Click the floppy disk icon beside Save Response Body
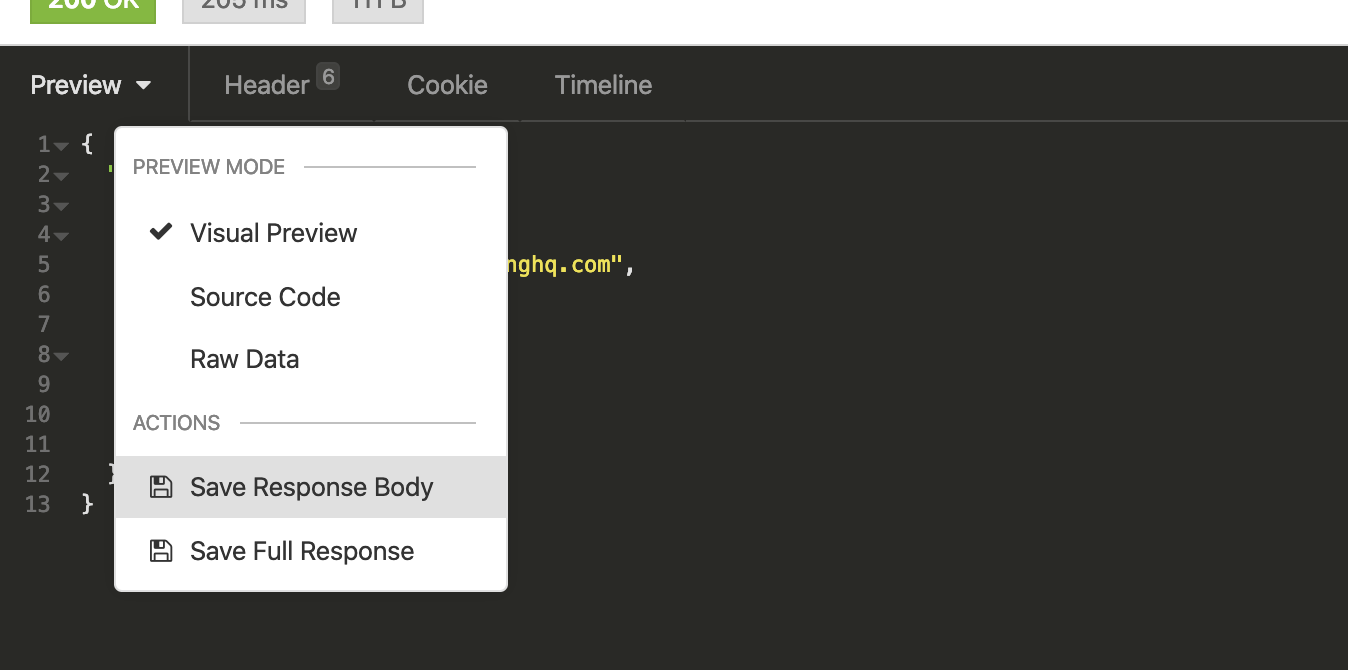The height and width of the screenshot is (670, 1348). tap(162, 487)
